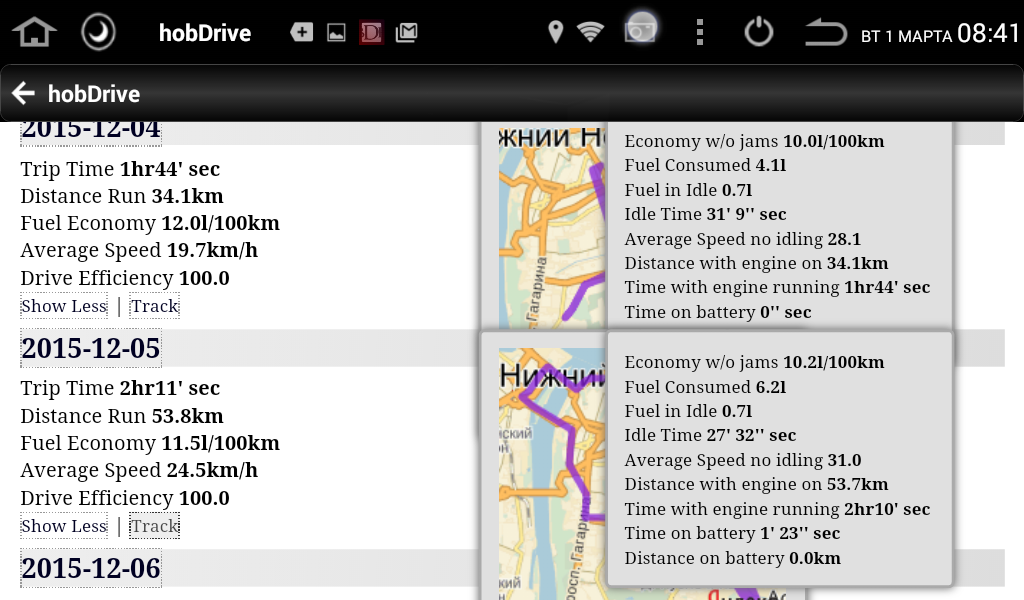Tap the GPS location pin icon
Image resolution: width=1024 pixels, height=600 pixels.
click(555, 32)
